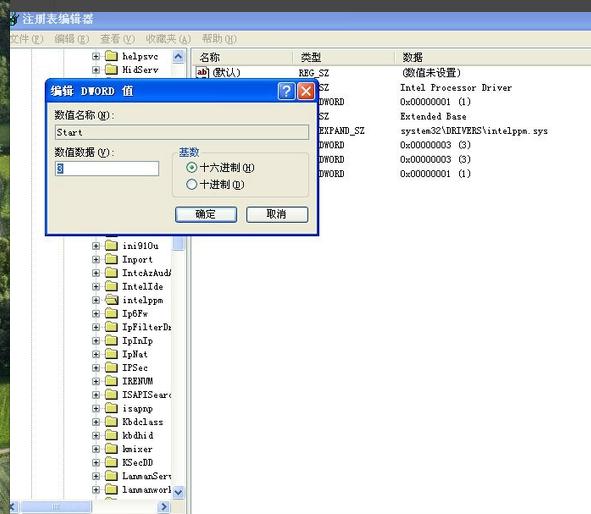Click the REG_SZ type cell

point(314,73)
